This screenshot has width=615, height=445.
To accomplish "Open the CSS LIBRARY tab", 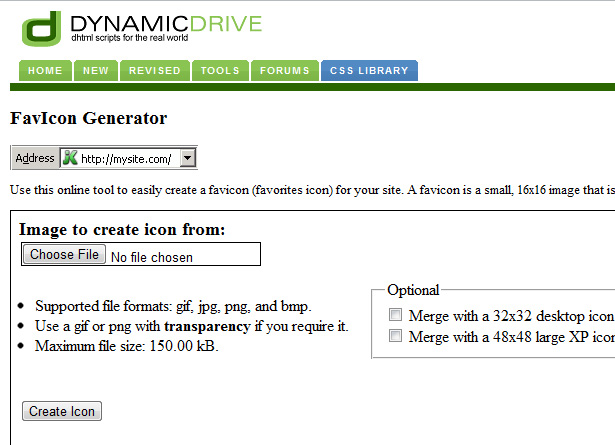I will (x=369, y=71).
